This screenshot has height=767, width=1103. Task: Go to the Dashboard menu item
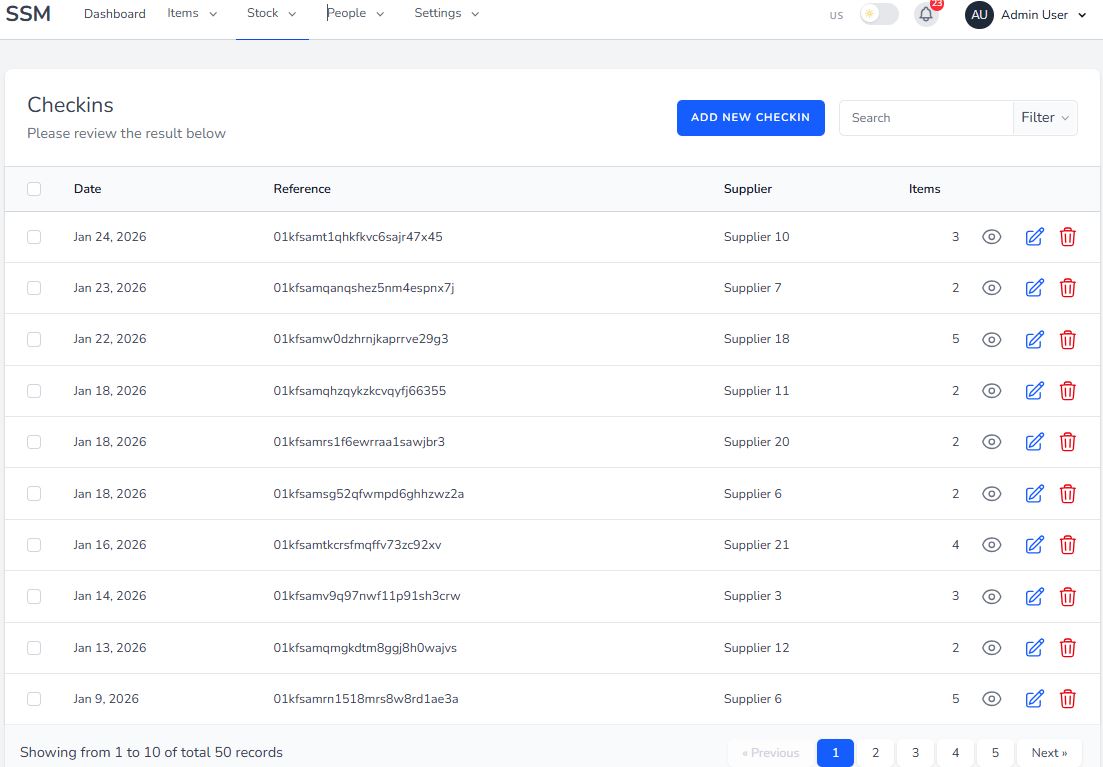114,14
